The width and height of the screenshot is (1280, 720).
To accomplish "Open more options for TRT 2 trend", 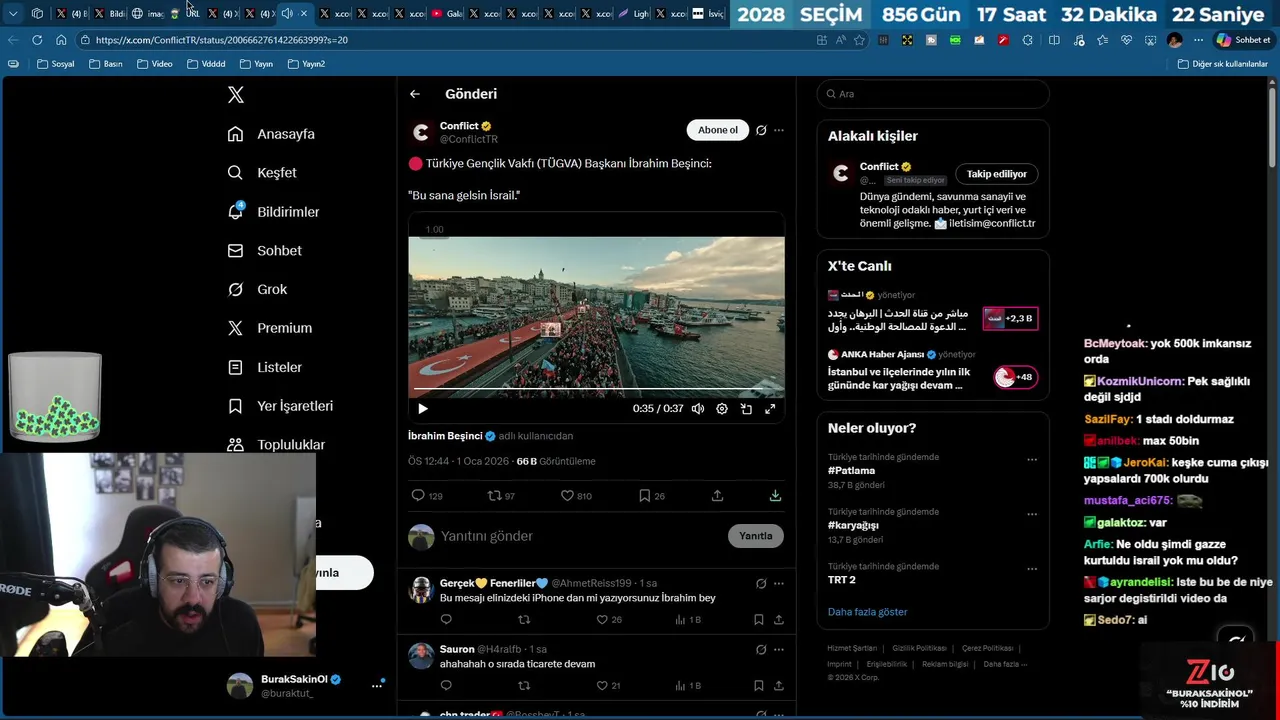I will pos(1032,569).
